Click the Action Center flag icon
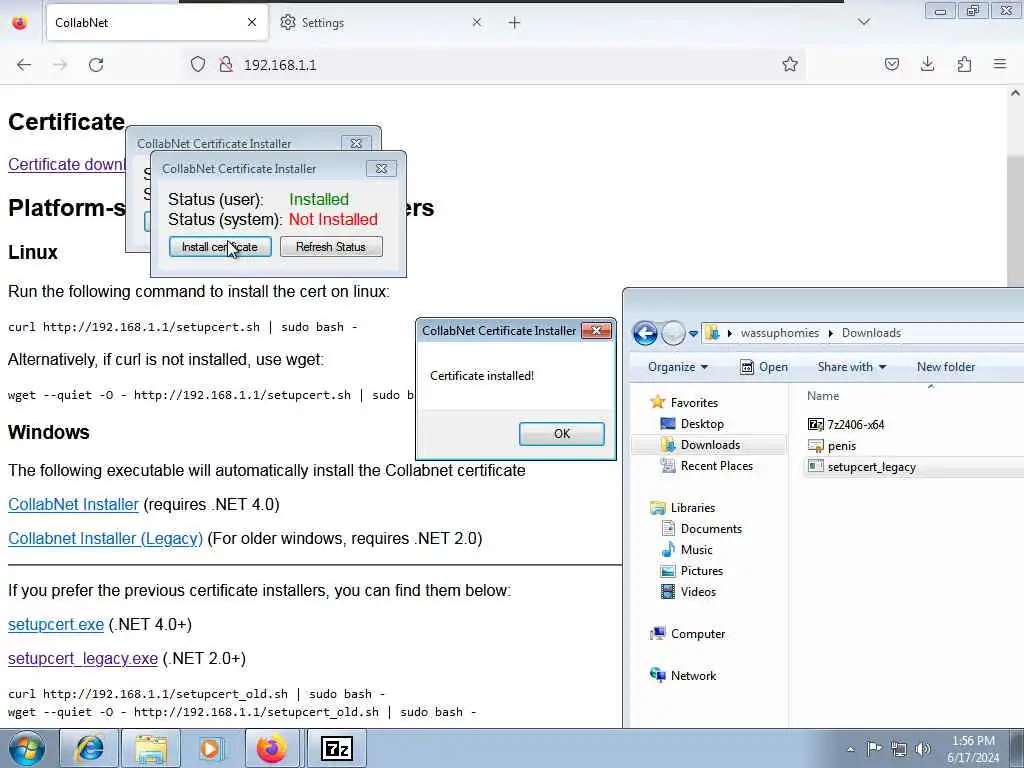 click(874, 748)
